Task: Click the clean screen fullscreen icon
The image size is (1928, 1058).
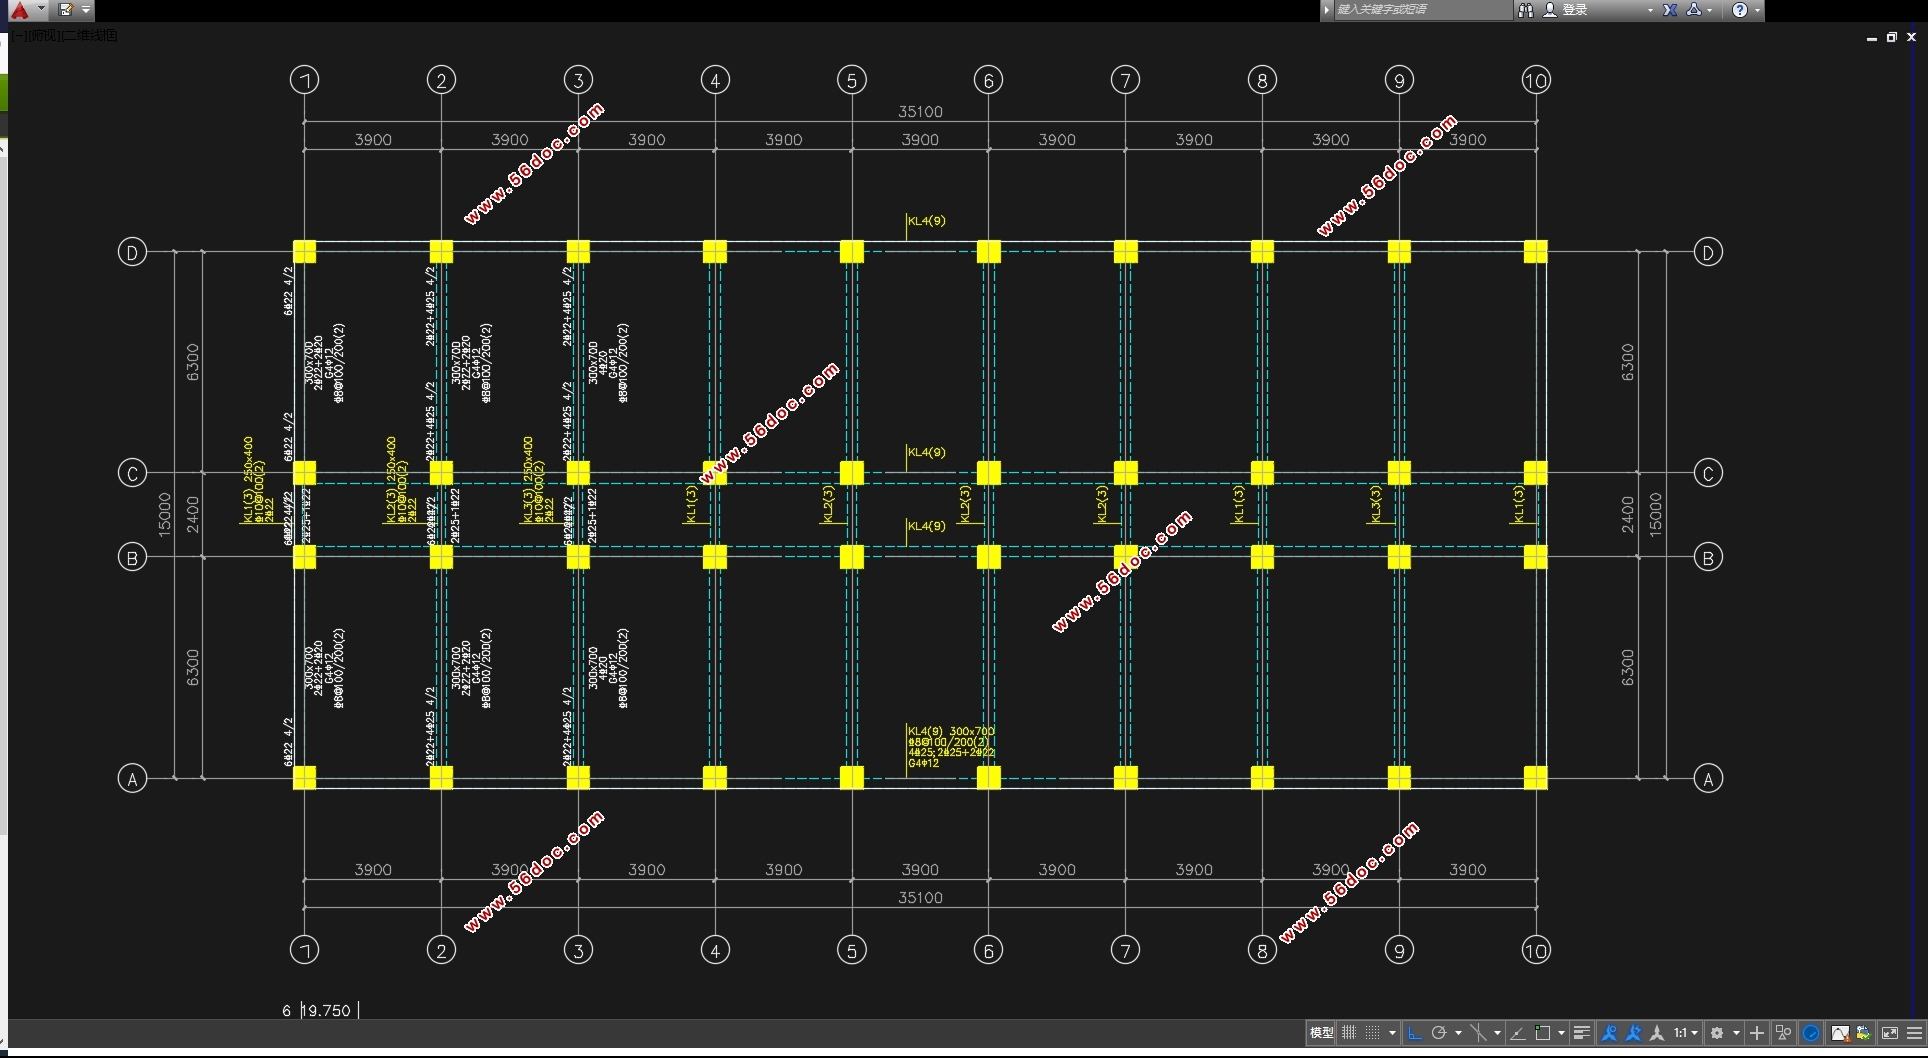Action: 1890,1033
